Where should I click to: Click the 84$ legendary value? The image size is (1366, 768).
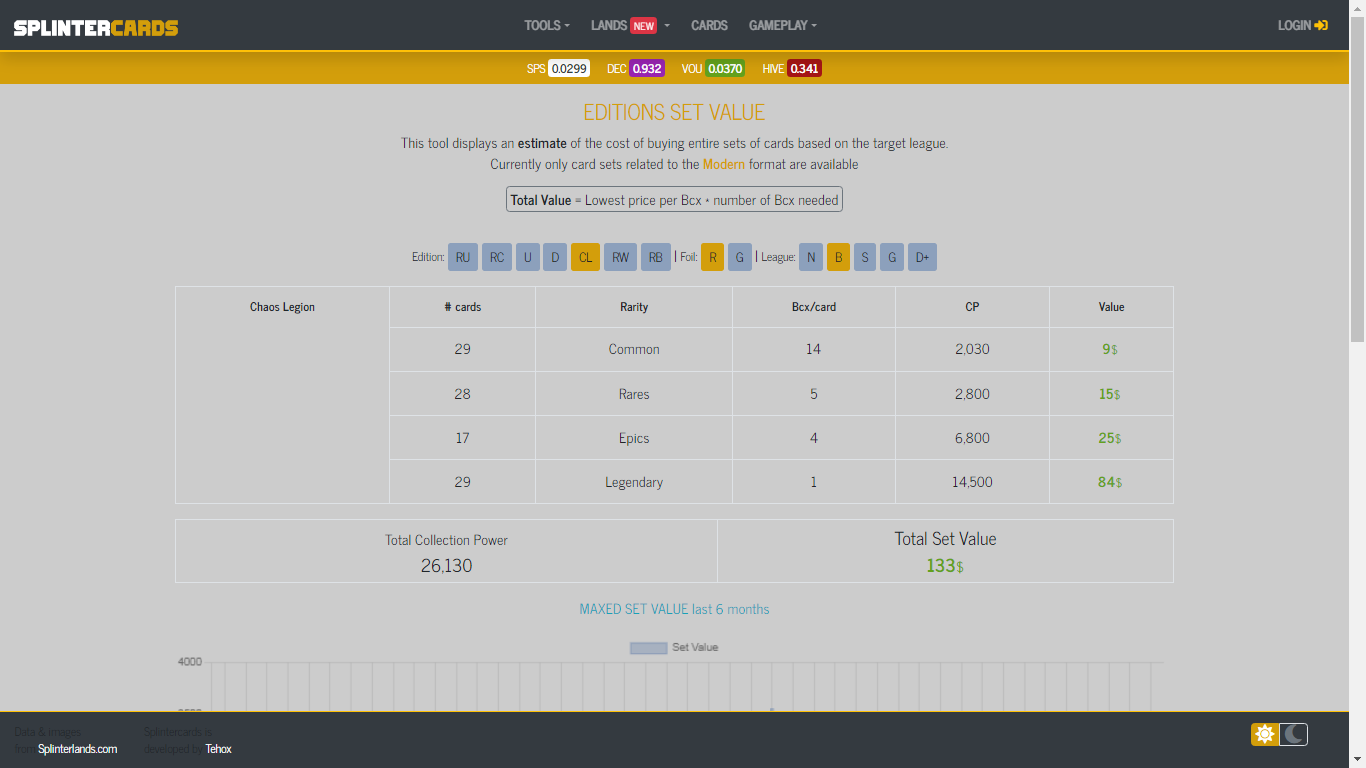pos(1110,482)
